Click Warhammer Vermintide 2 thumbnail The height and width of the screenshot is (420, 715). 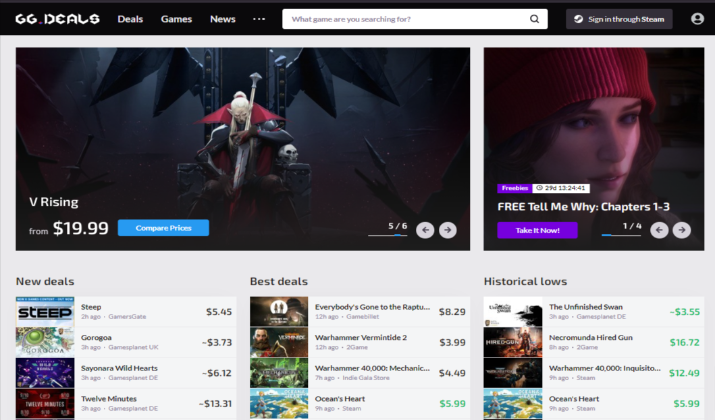279,342
